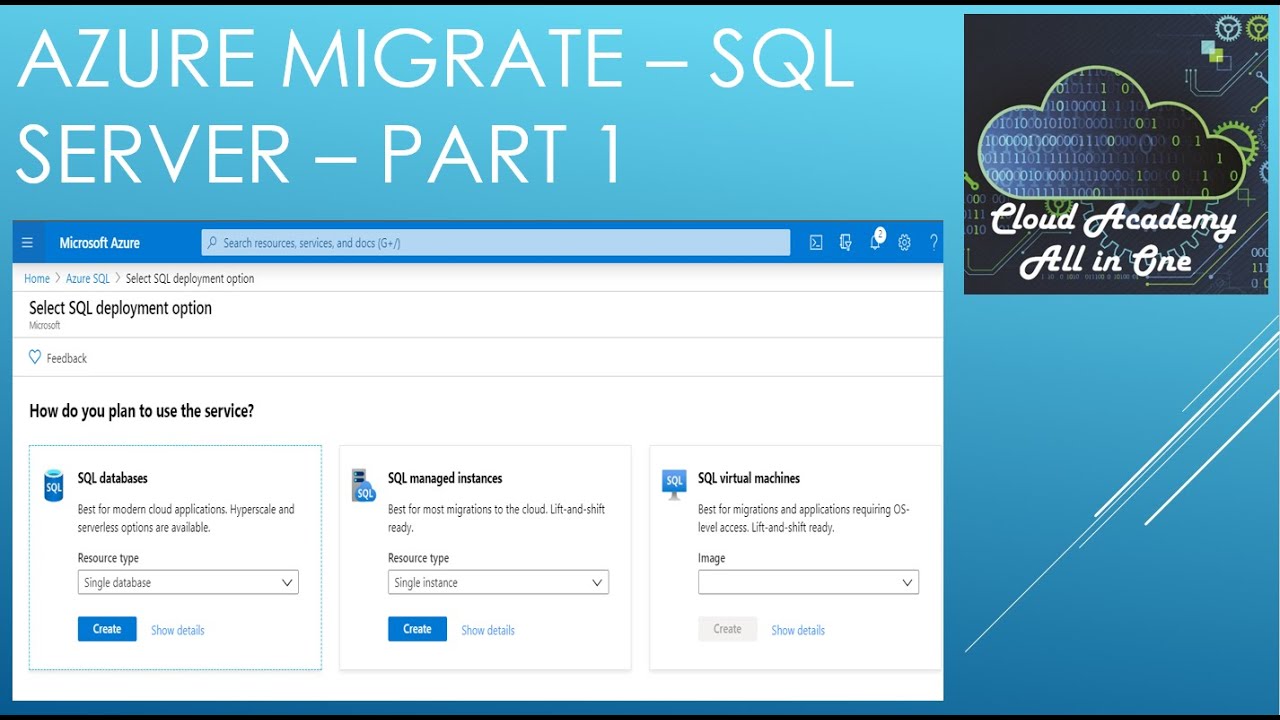Click the Feedback heart icon
1280x720 pixels.
(x=35, y=357)
